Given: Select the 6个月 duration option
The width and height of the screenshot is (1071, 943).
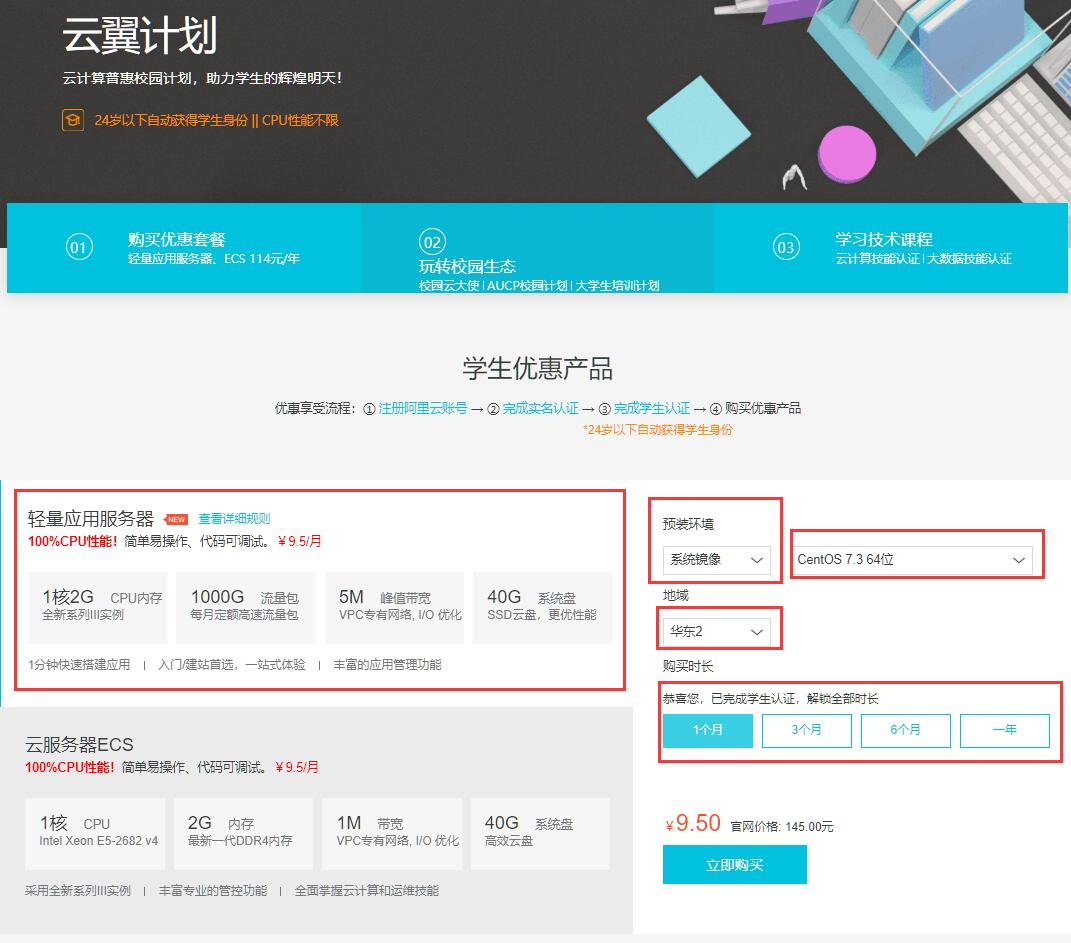Looking at the screenshot, I should point(906,730).
